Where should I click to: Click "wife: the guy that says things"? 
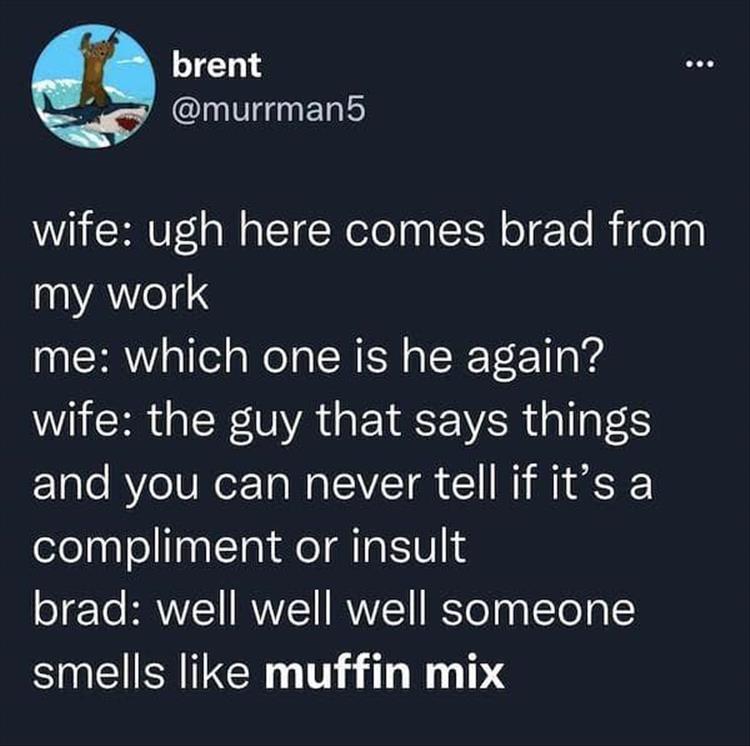(x=342, y=422)
